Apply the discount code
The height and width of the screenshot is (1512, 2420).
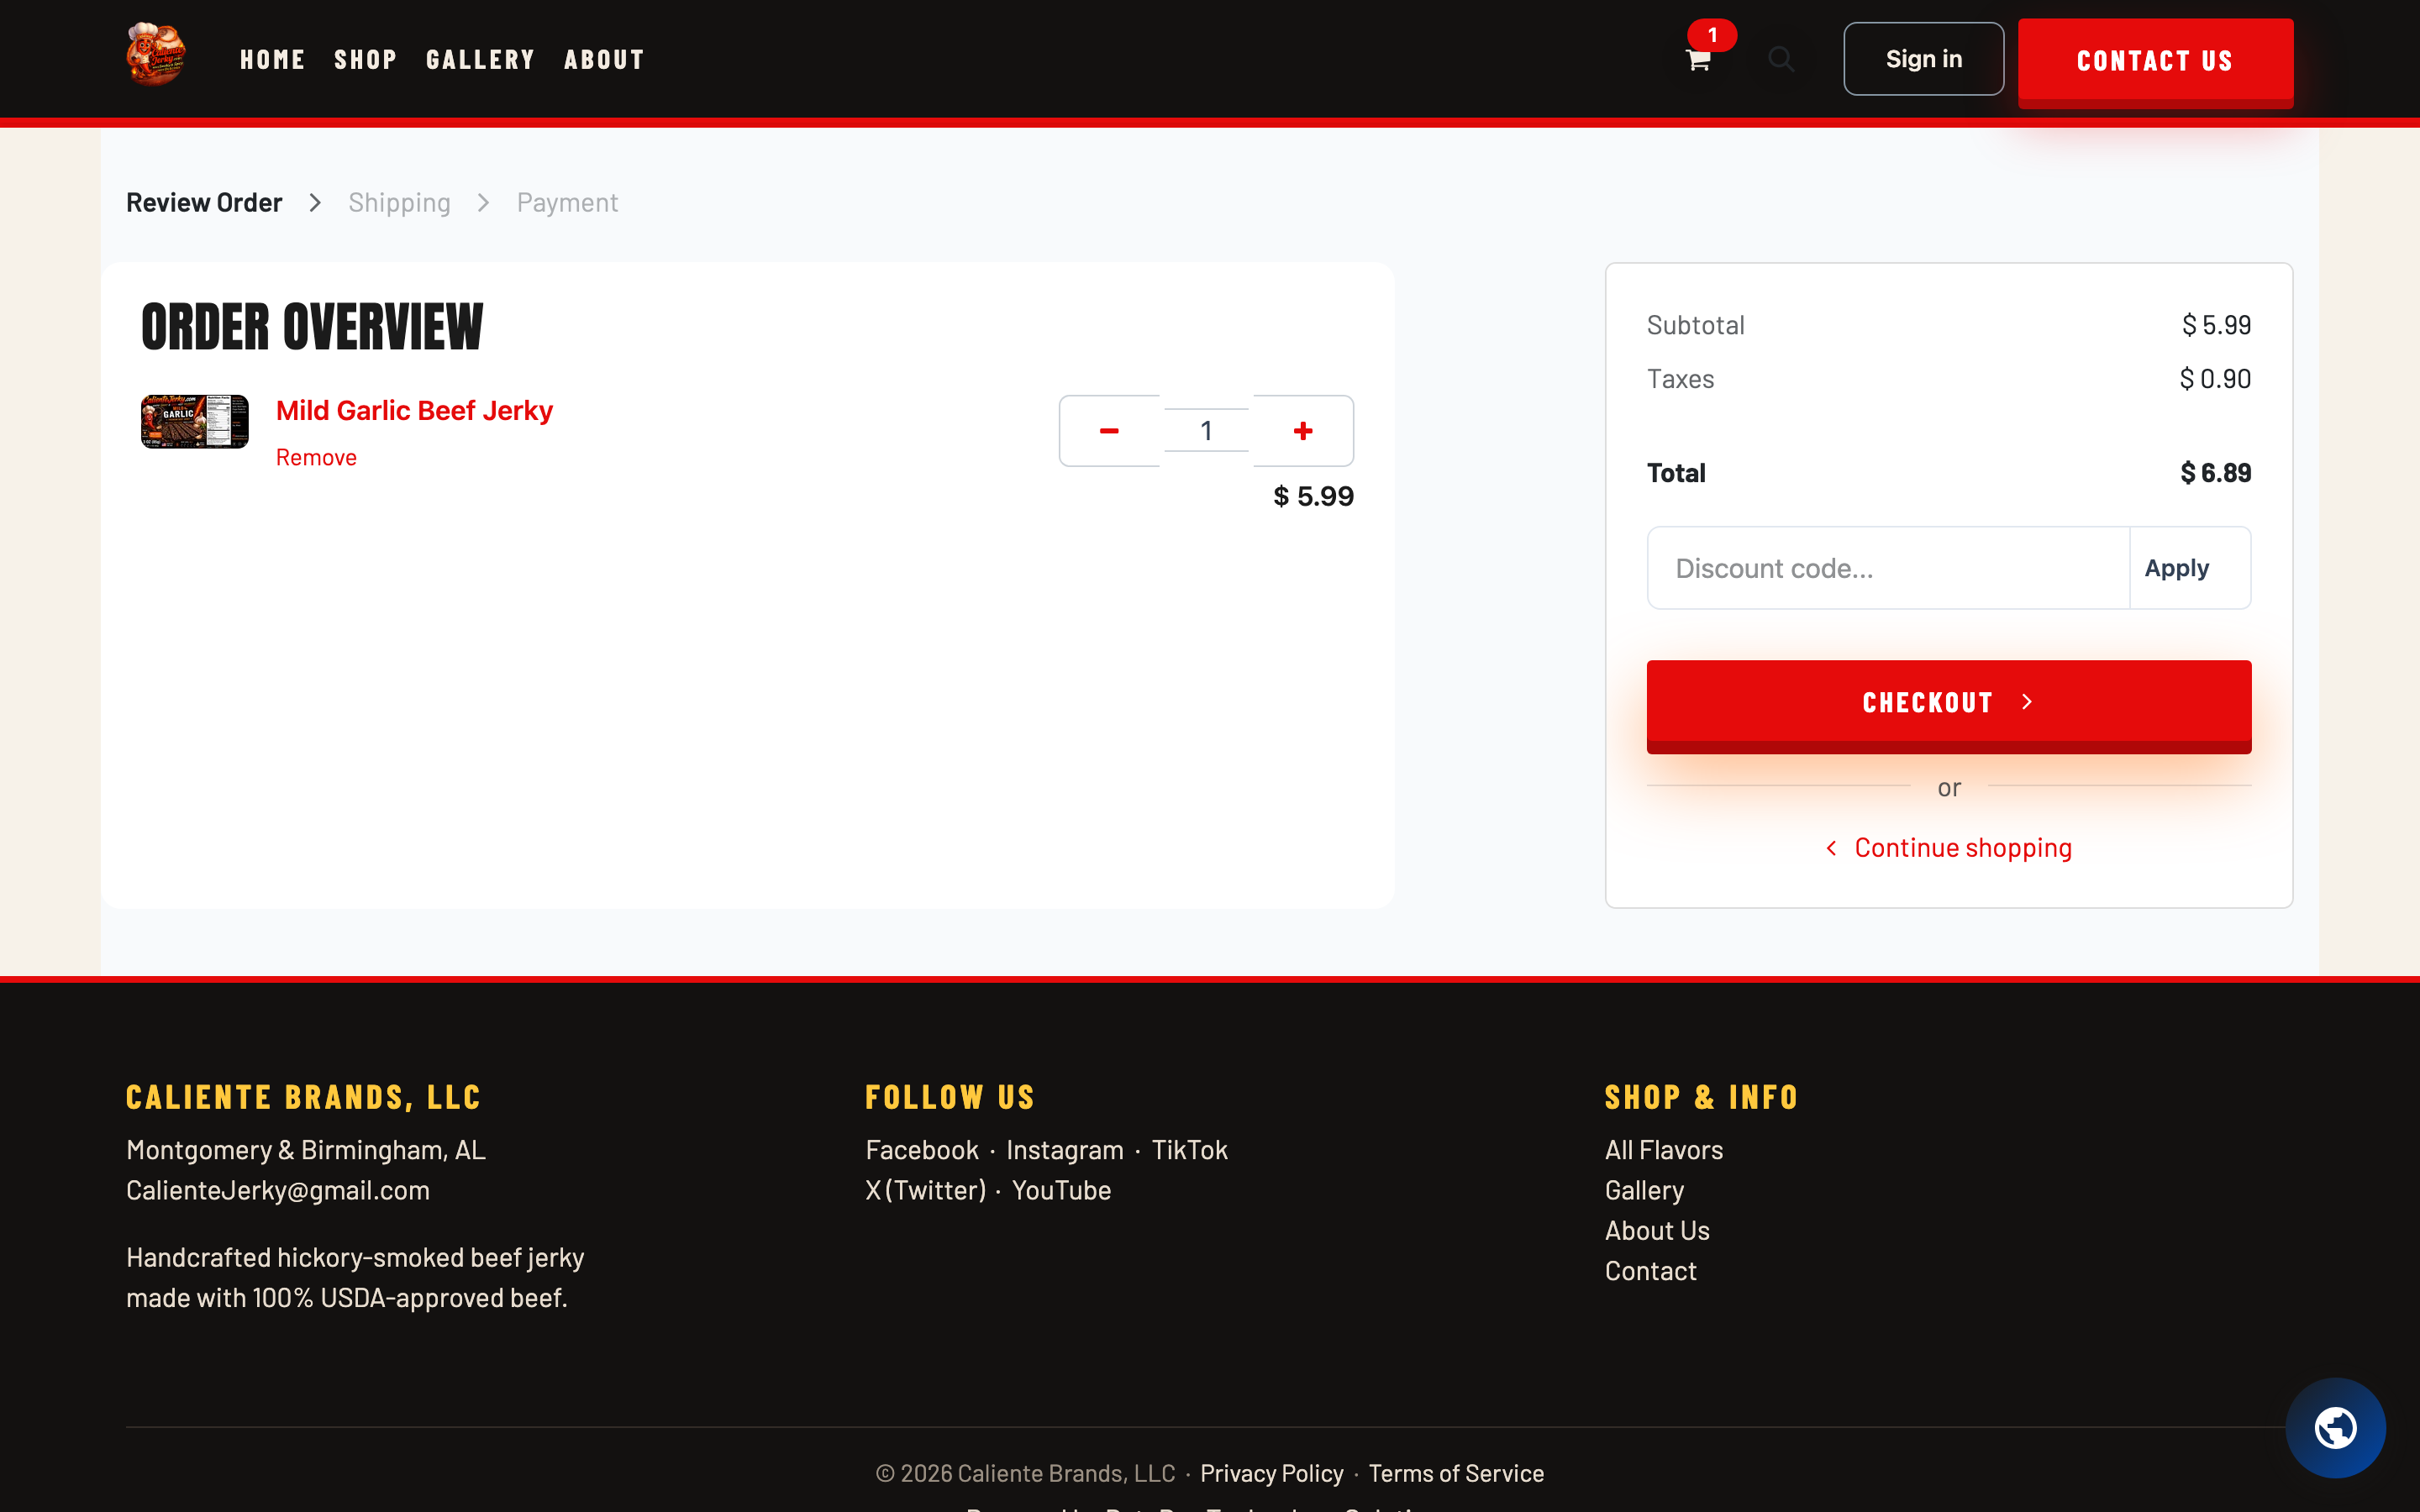coord(2190,568)
